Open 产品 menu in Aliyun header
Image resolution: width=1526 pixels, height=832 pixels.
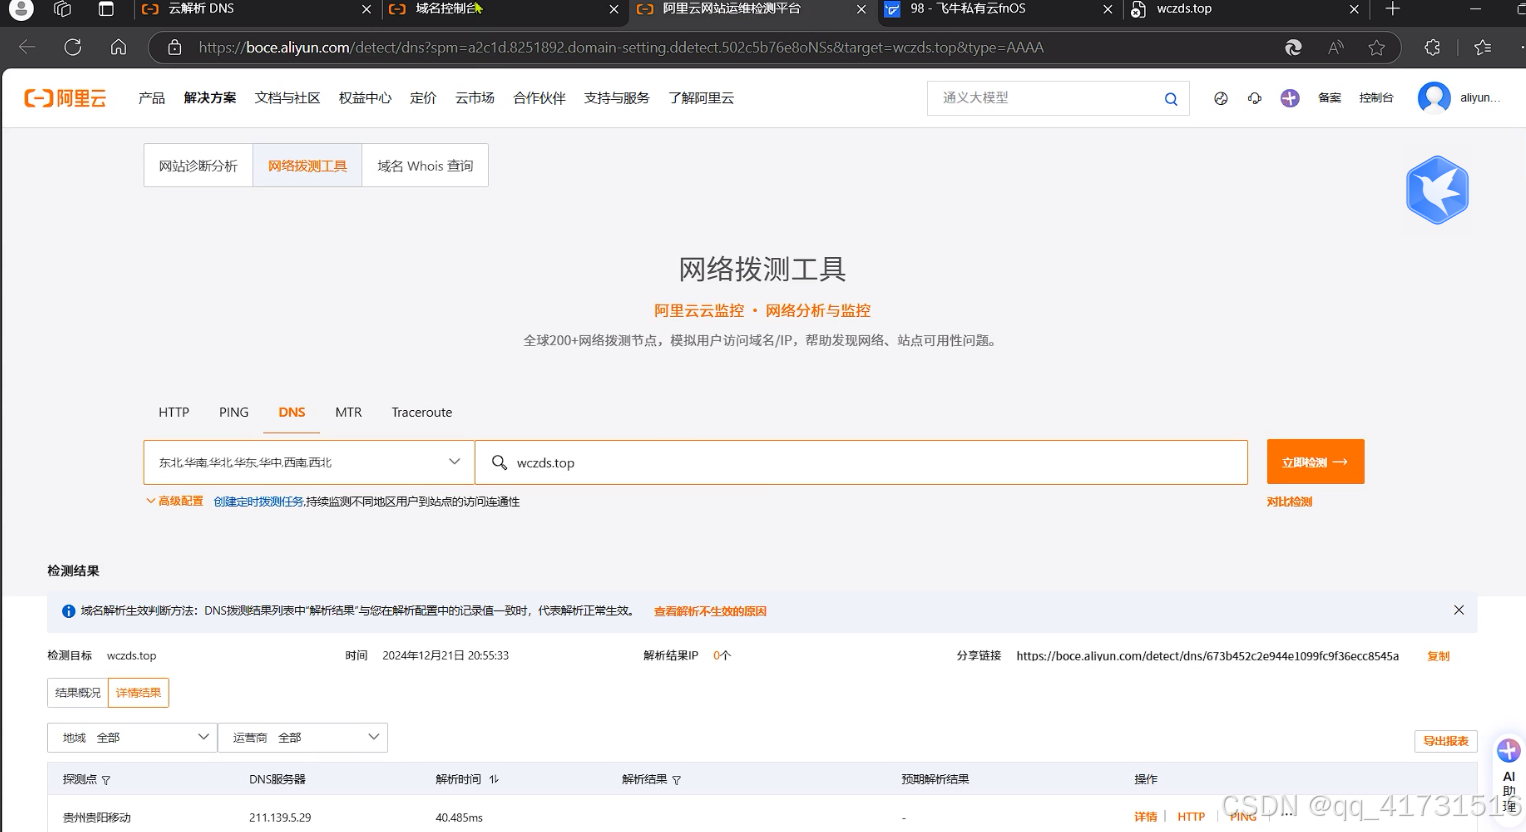pyautogui.click(x=152, y=98)
